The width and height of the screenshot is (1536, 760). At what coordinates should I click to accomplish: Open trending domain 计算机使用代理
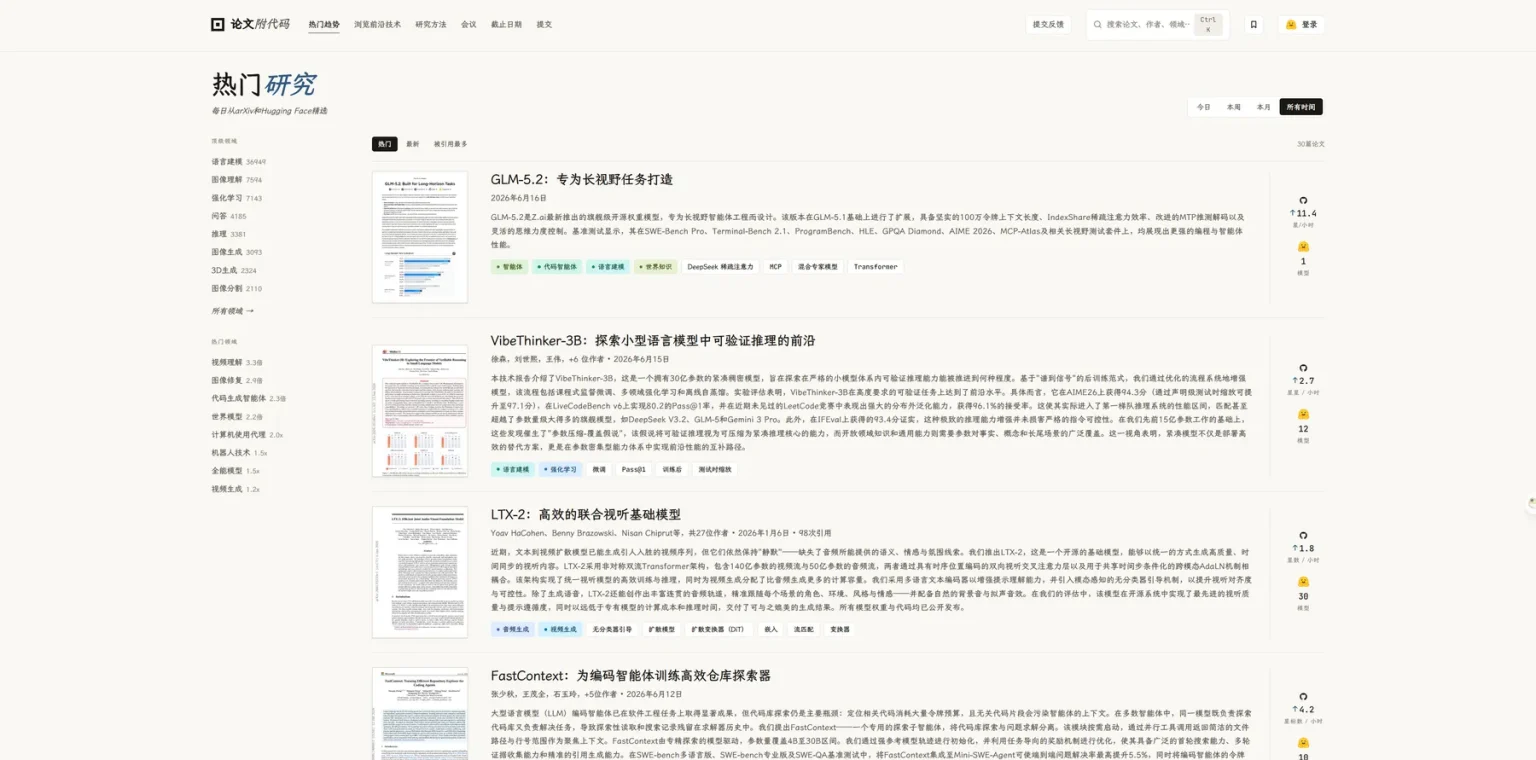point(247,435)
